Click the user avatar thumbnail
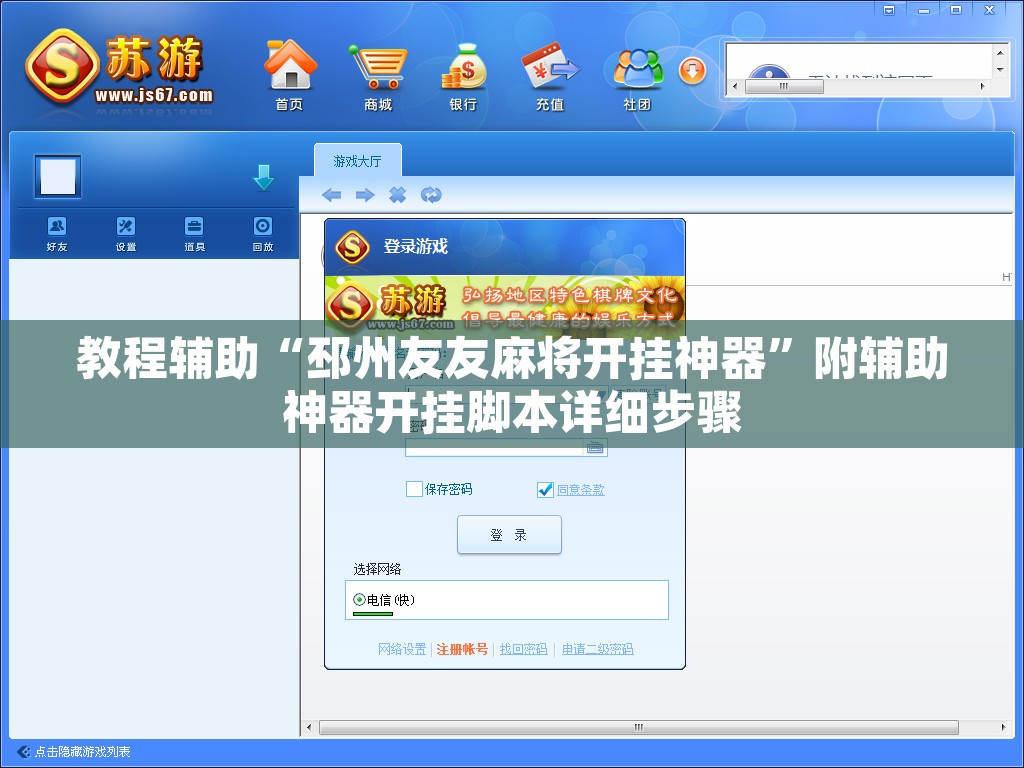This screenshot has width=1024, height=768. (x=58, y=176)
